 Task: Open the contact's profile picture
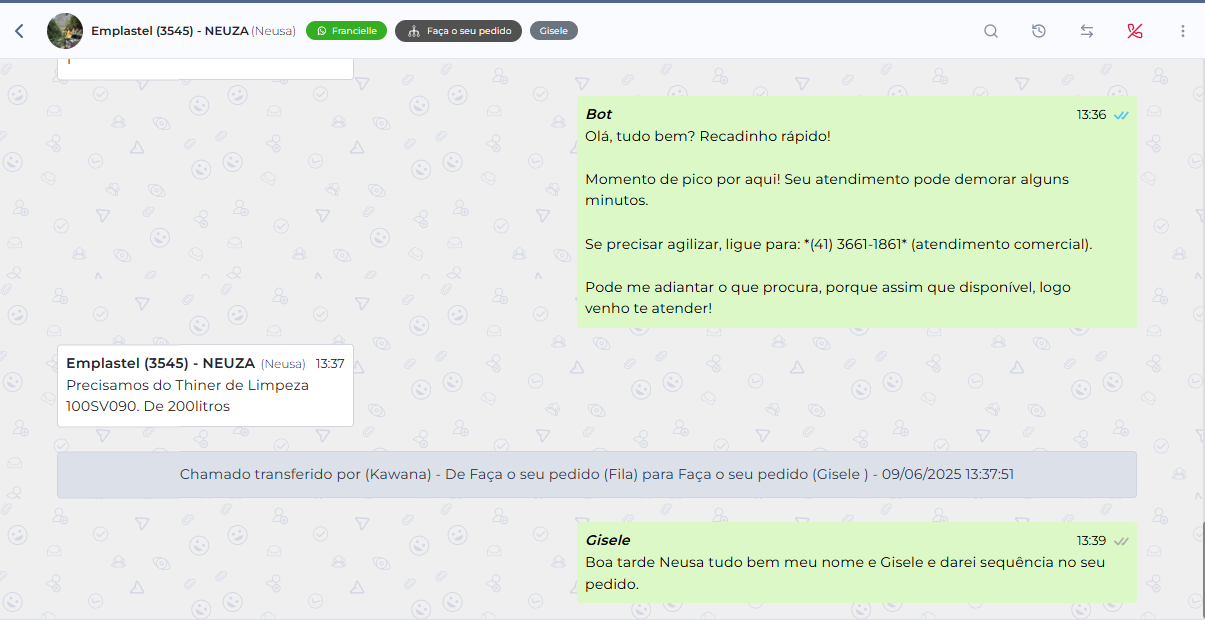coord(65,31)
